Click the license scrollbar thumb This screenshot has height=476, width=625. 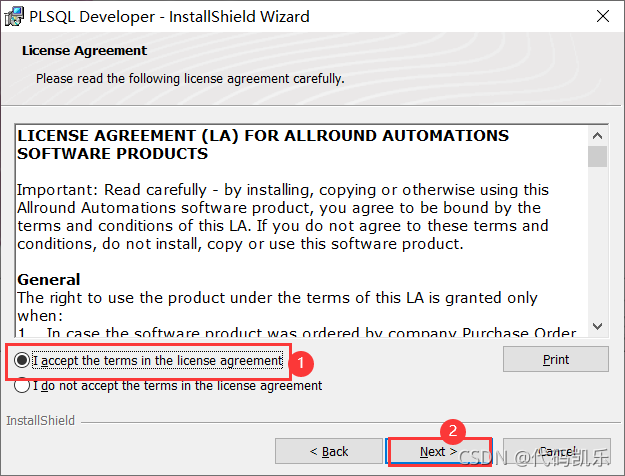click(597, 156)
